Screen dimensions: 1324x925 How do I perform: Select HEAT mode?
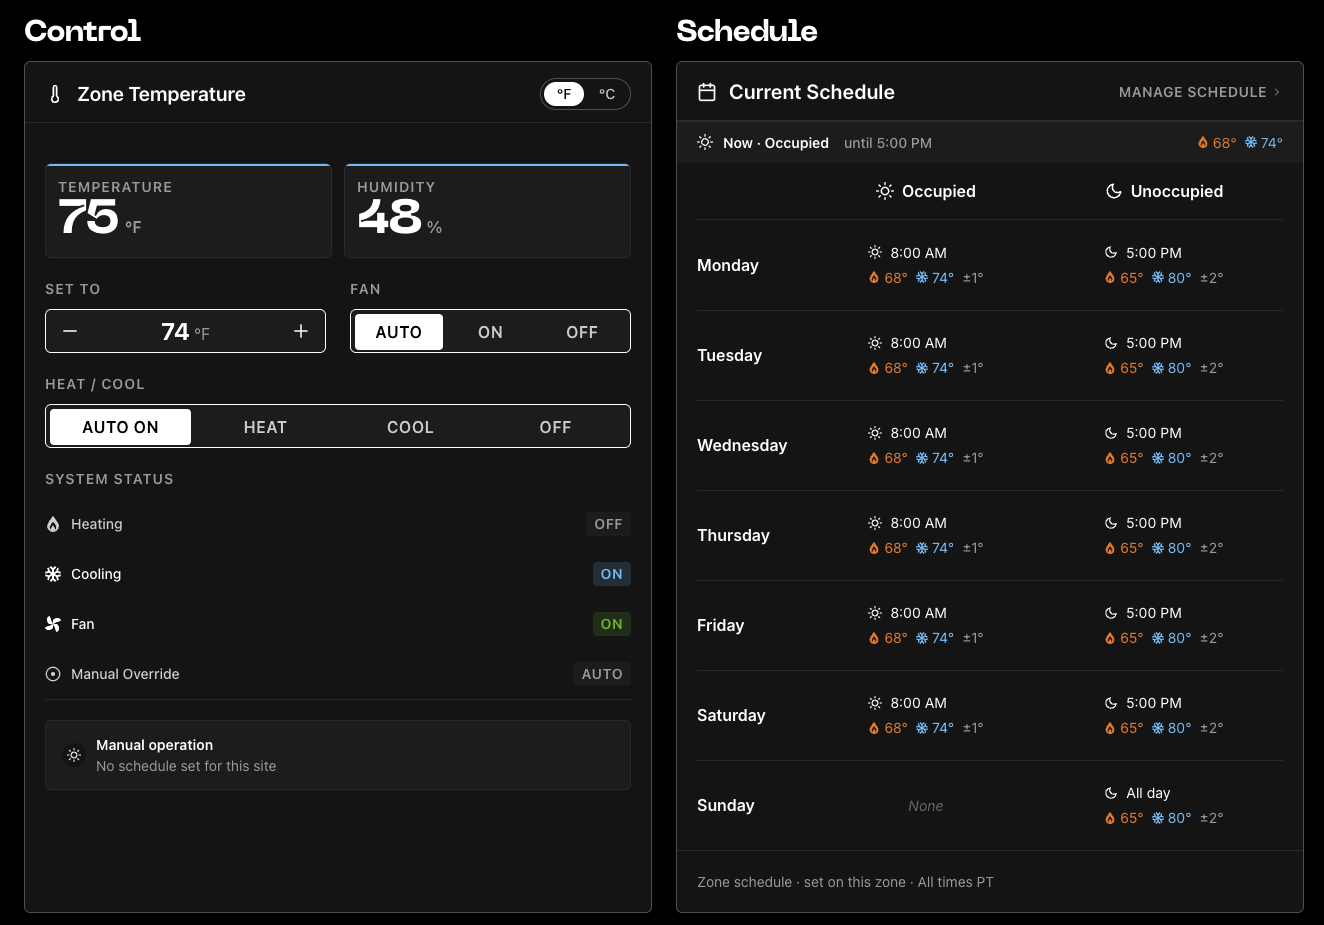click(265, 427)
